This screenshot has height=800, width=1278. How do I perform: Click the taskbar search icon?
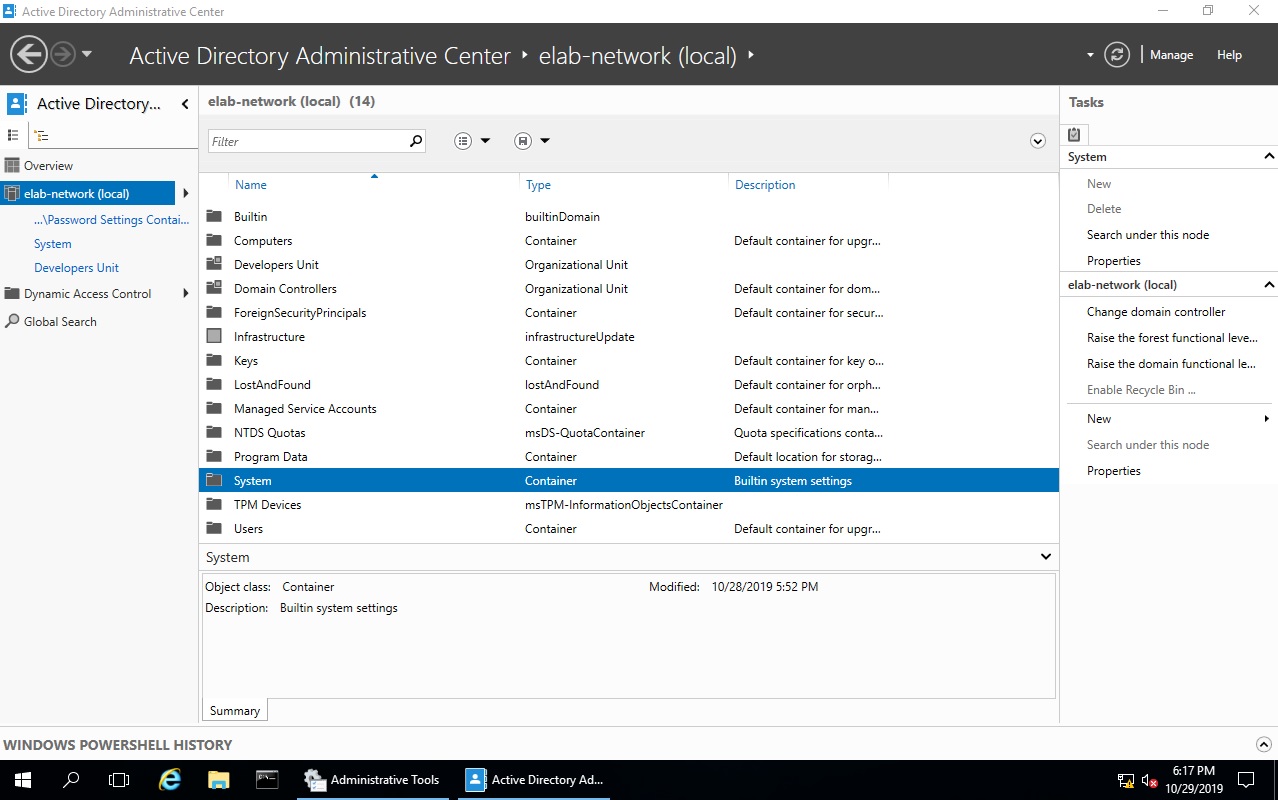click(71, 780)
